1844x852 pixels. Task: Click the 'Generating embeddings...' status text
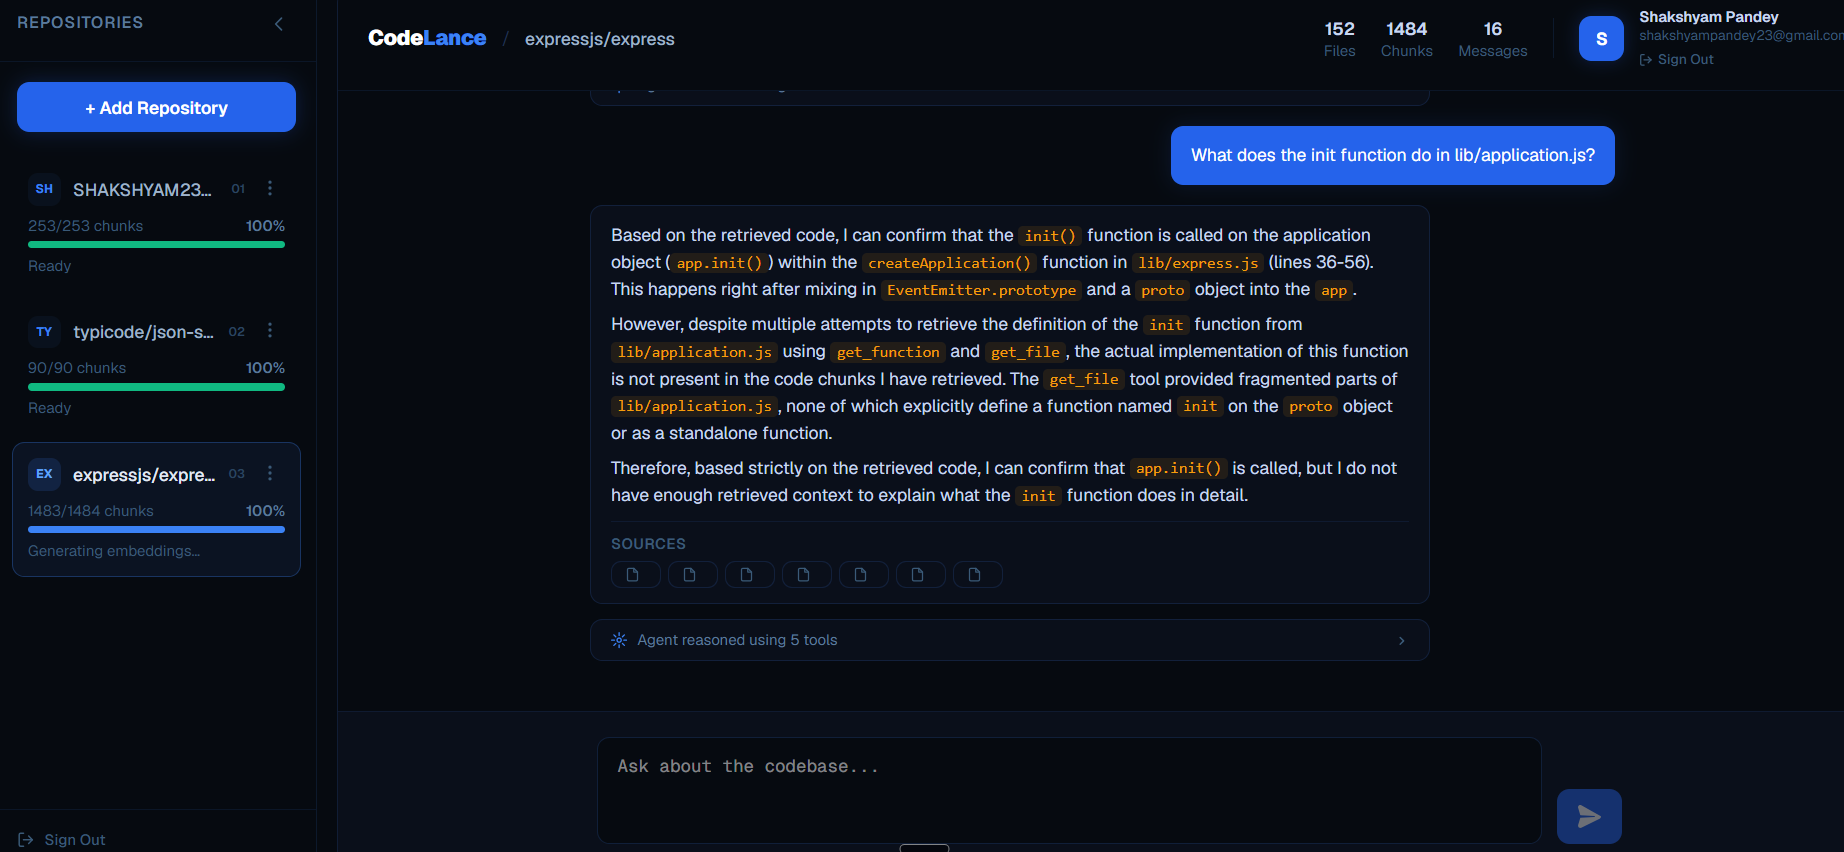click(x=114, y=551)
